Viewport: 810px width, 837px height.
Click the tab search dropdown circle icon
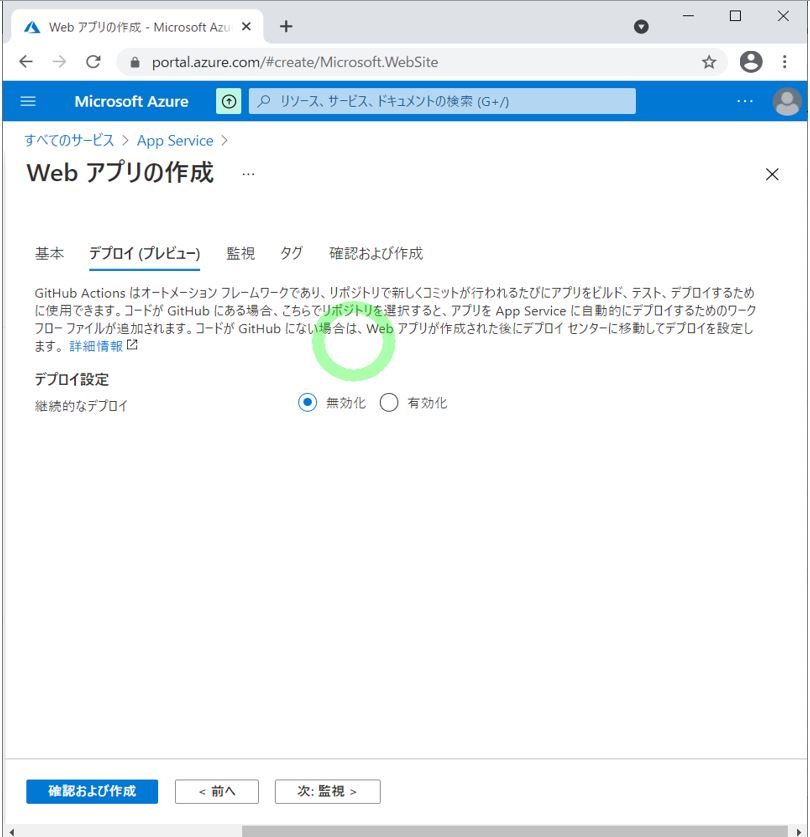click(641, 26)
